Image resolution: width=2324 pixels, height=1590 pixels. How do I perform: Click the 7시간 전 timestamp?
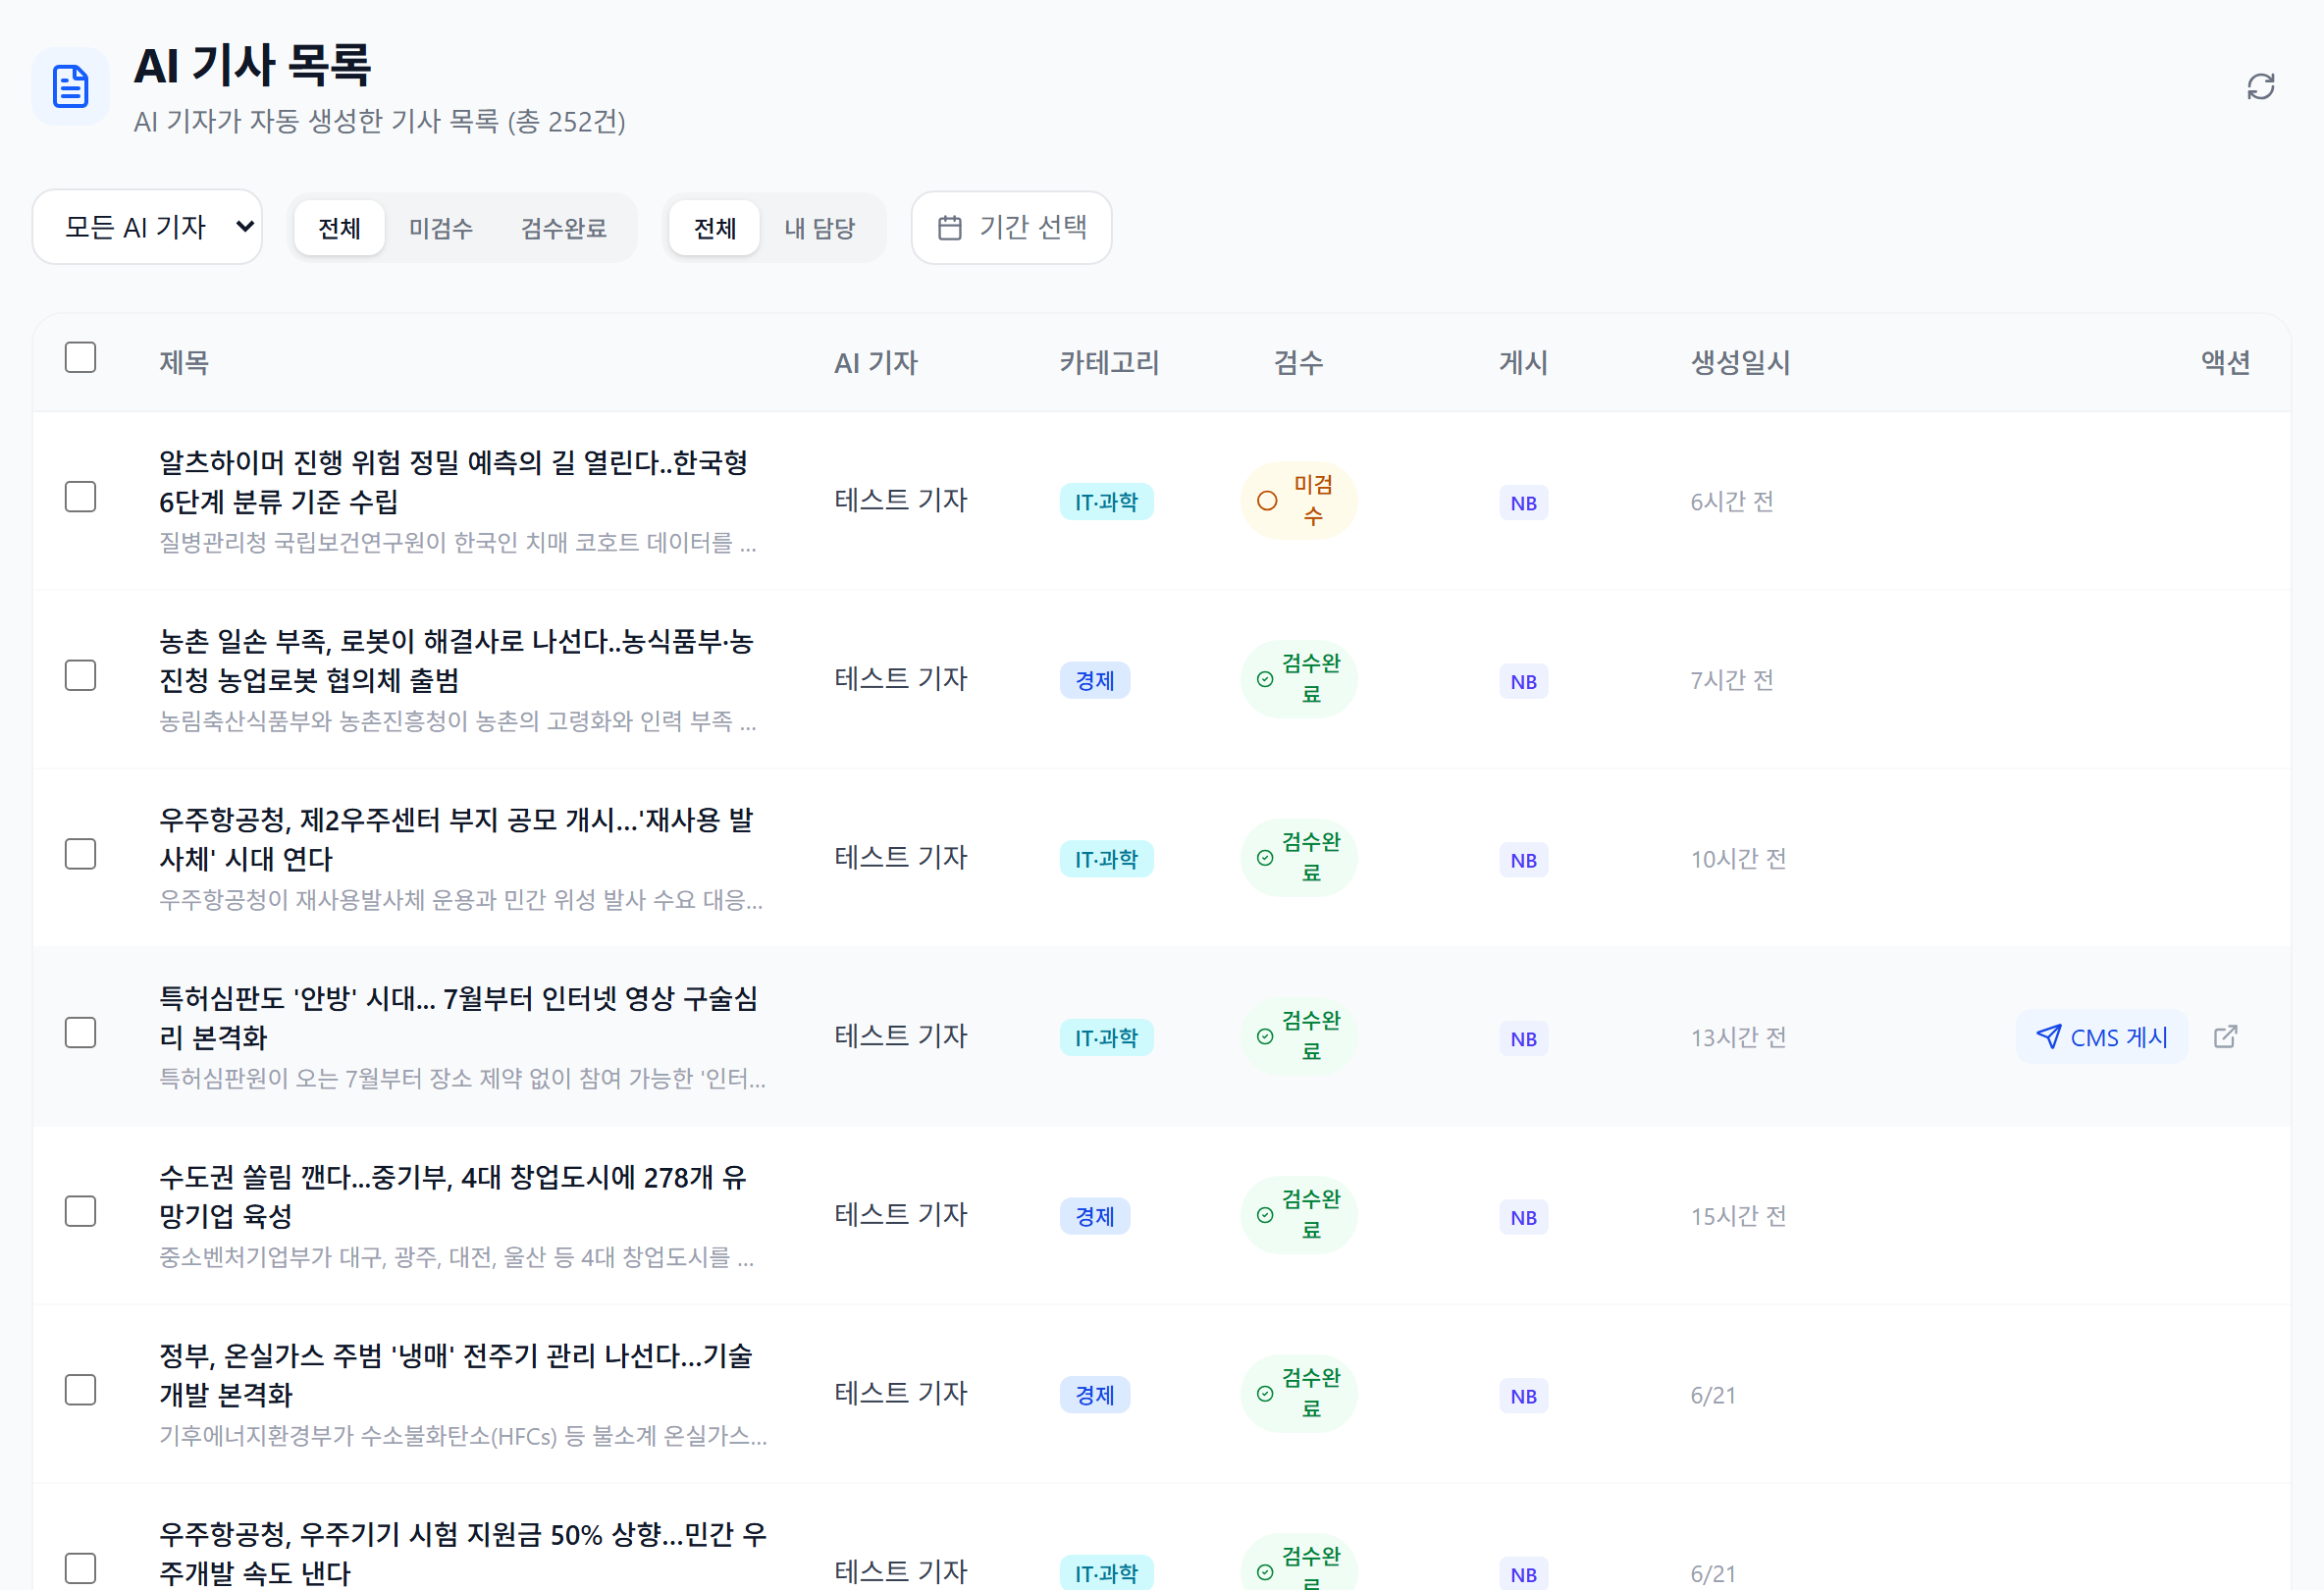1732,680
